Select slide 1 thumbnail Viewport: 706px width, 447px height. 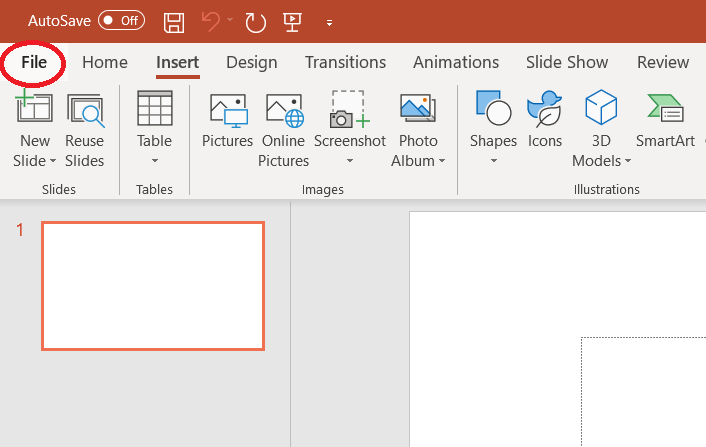[153, 286]
